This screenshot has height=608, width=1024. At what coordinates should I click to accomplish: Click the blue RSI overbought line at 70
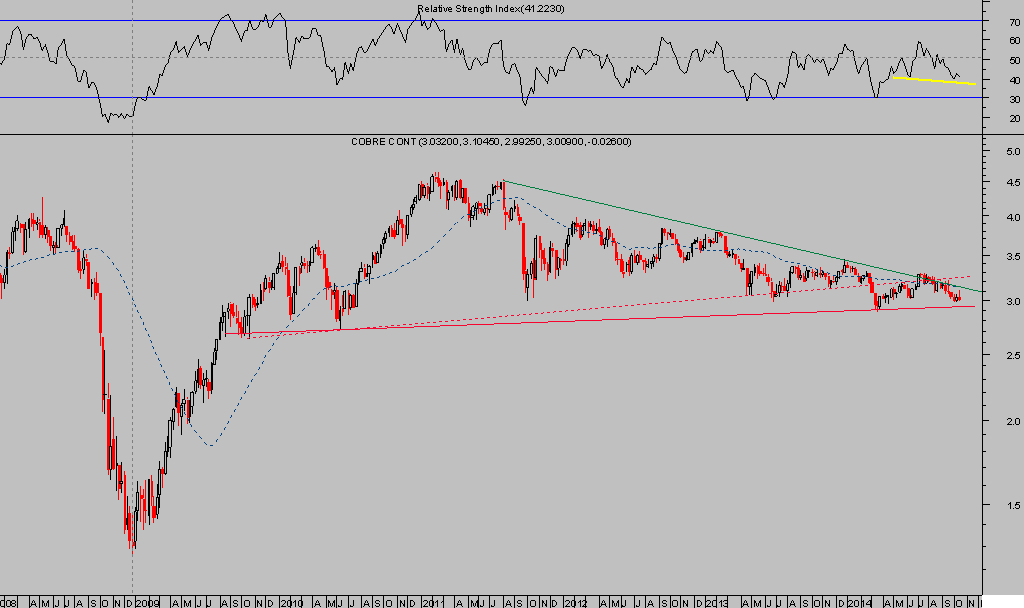point(500,20)
